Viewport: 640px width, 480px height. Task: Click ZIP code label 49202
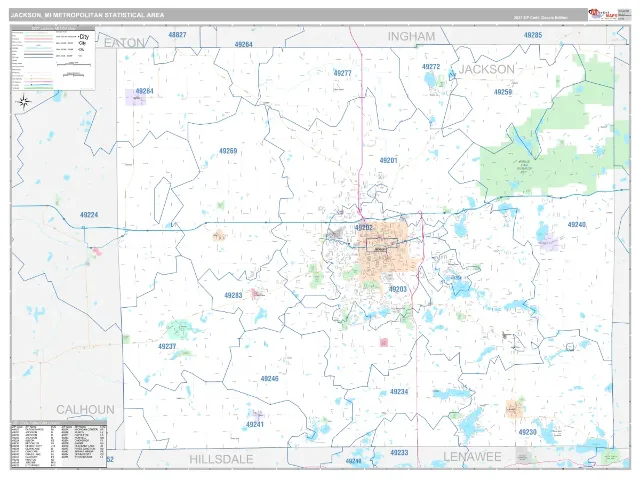tap(364, 228)
